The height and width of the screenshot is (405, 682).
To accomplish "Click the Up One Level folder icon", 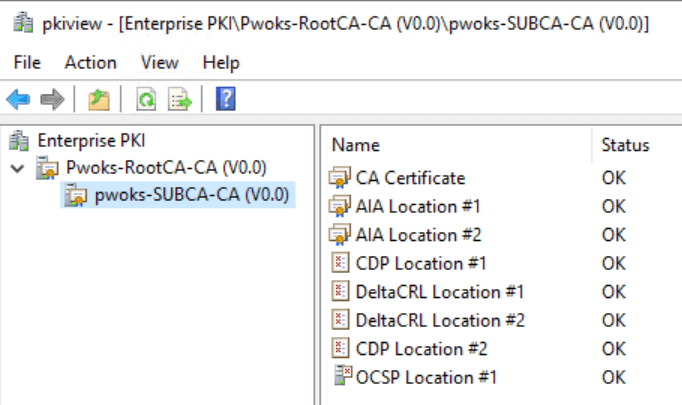I will (x=99, y=99).
